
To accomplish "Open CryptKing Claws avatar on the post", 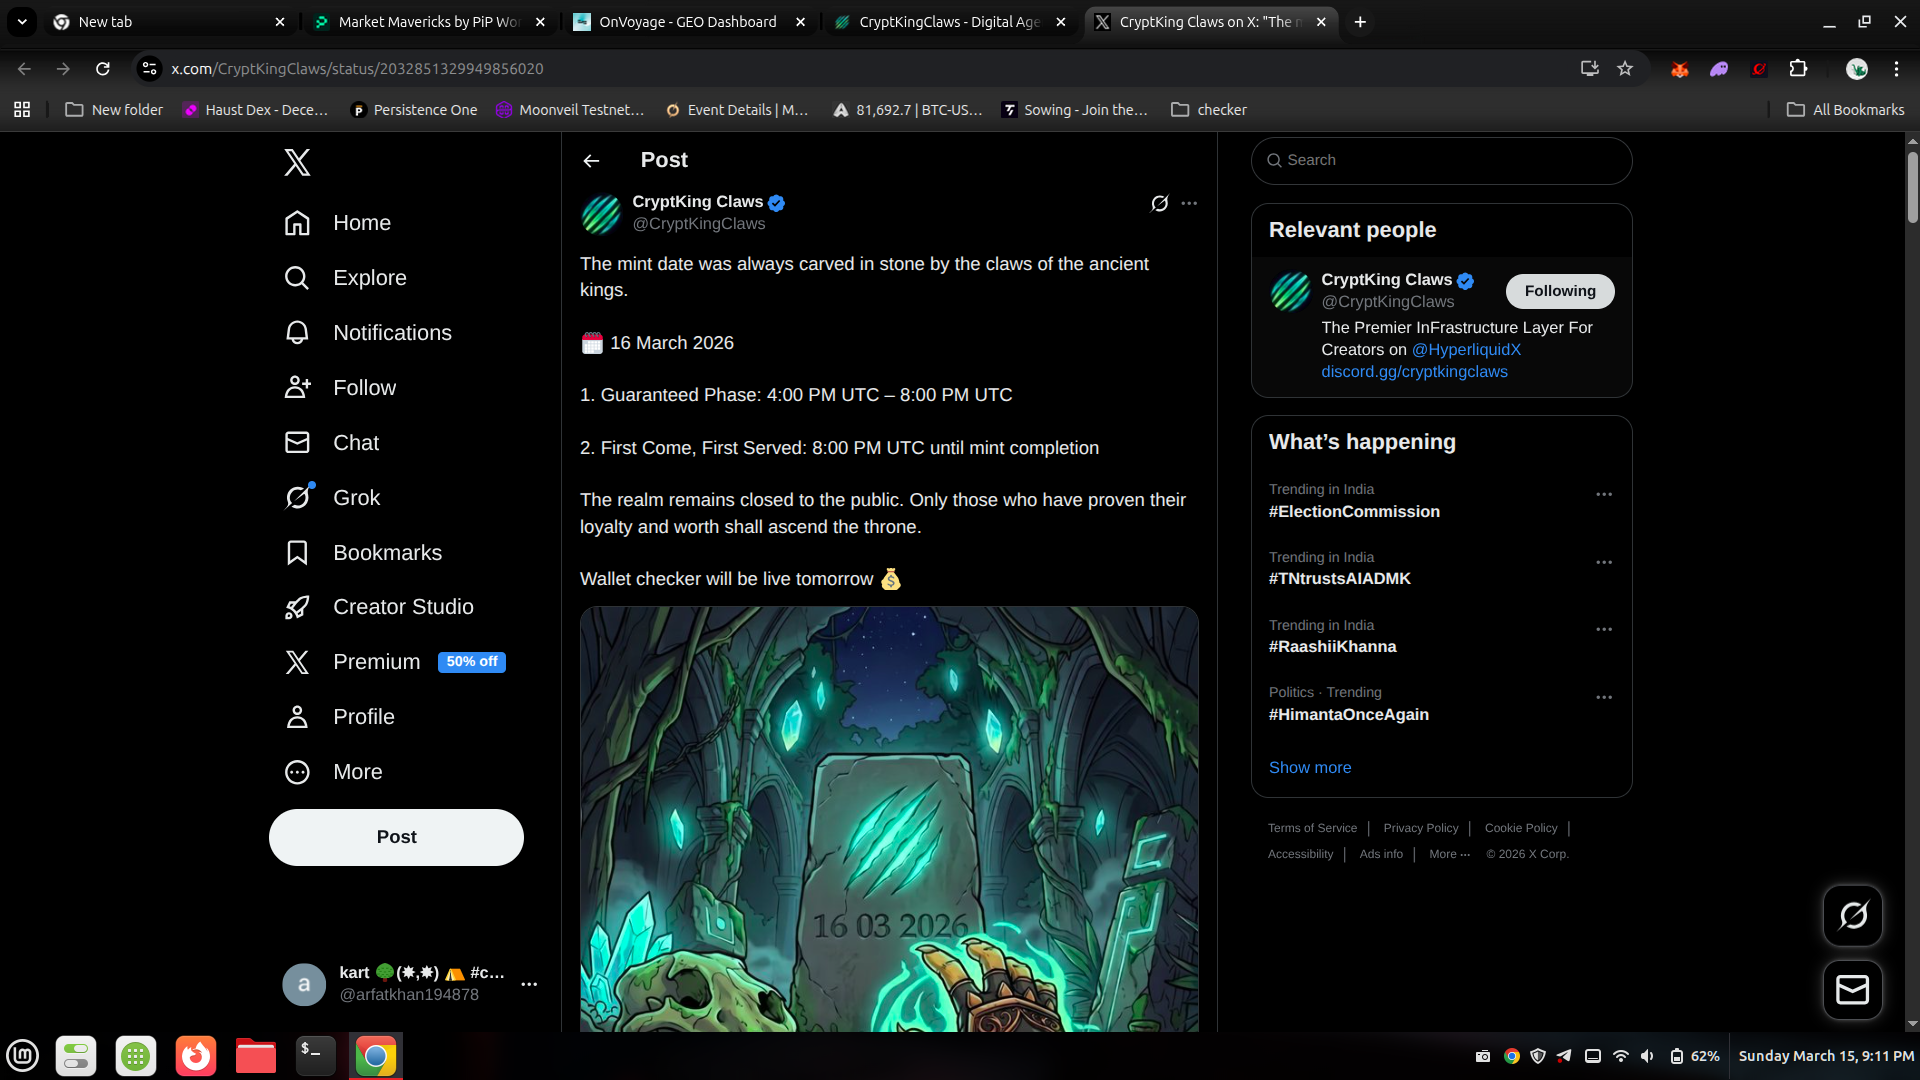I will [601, 214].
